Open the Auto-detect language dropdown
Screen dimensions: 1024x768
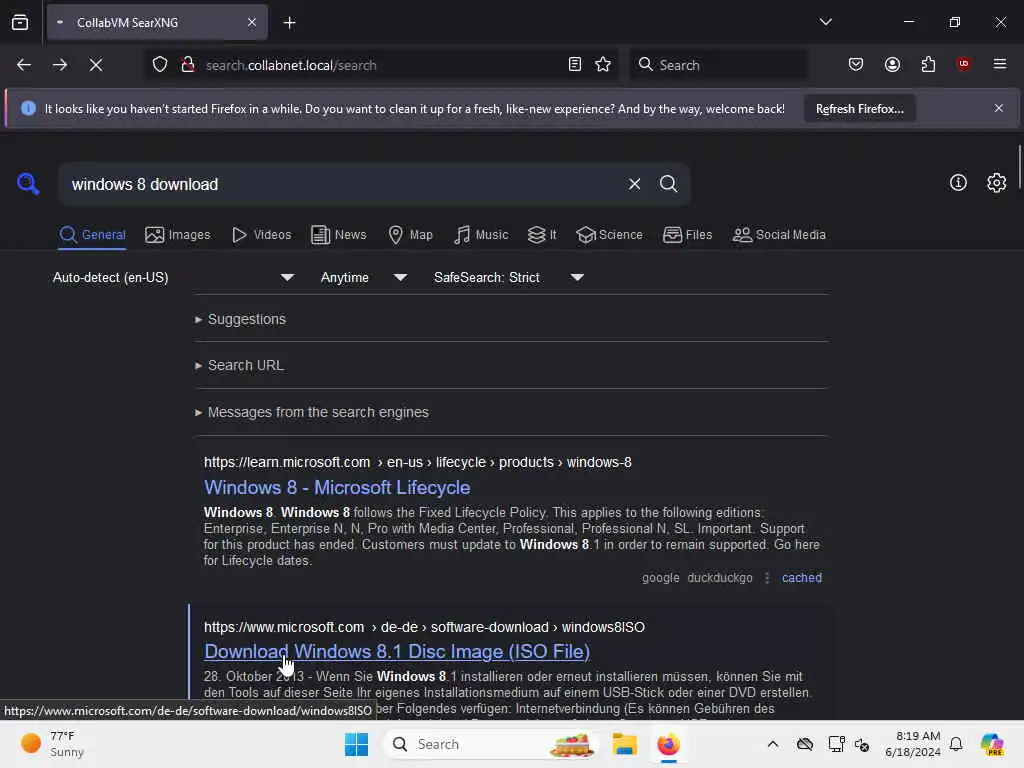[173, 278]
